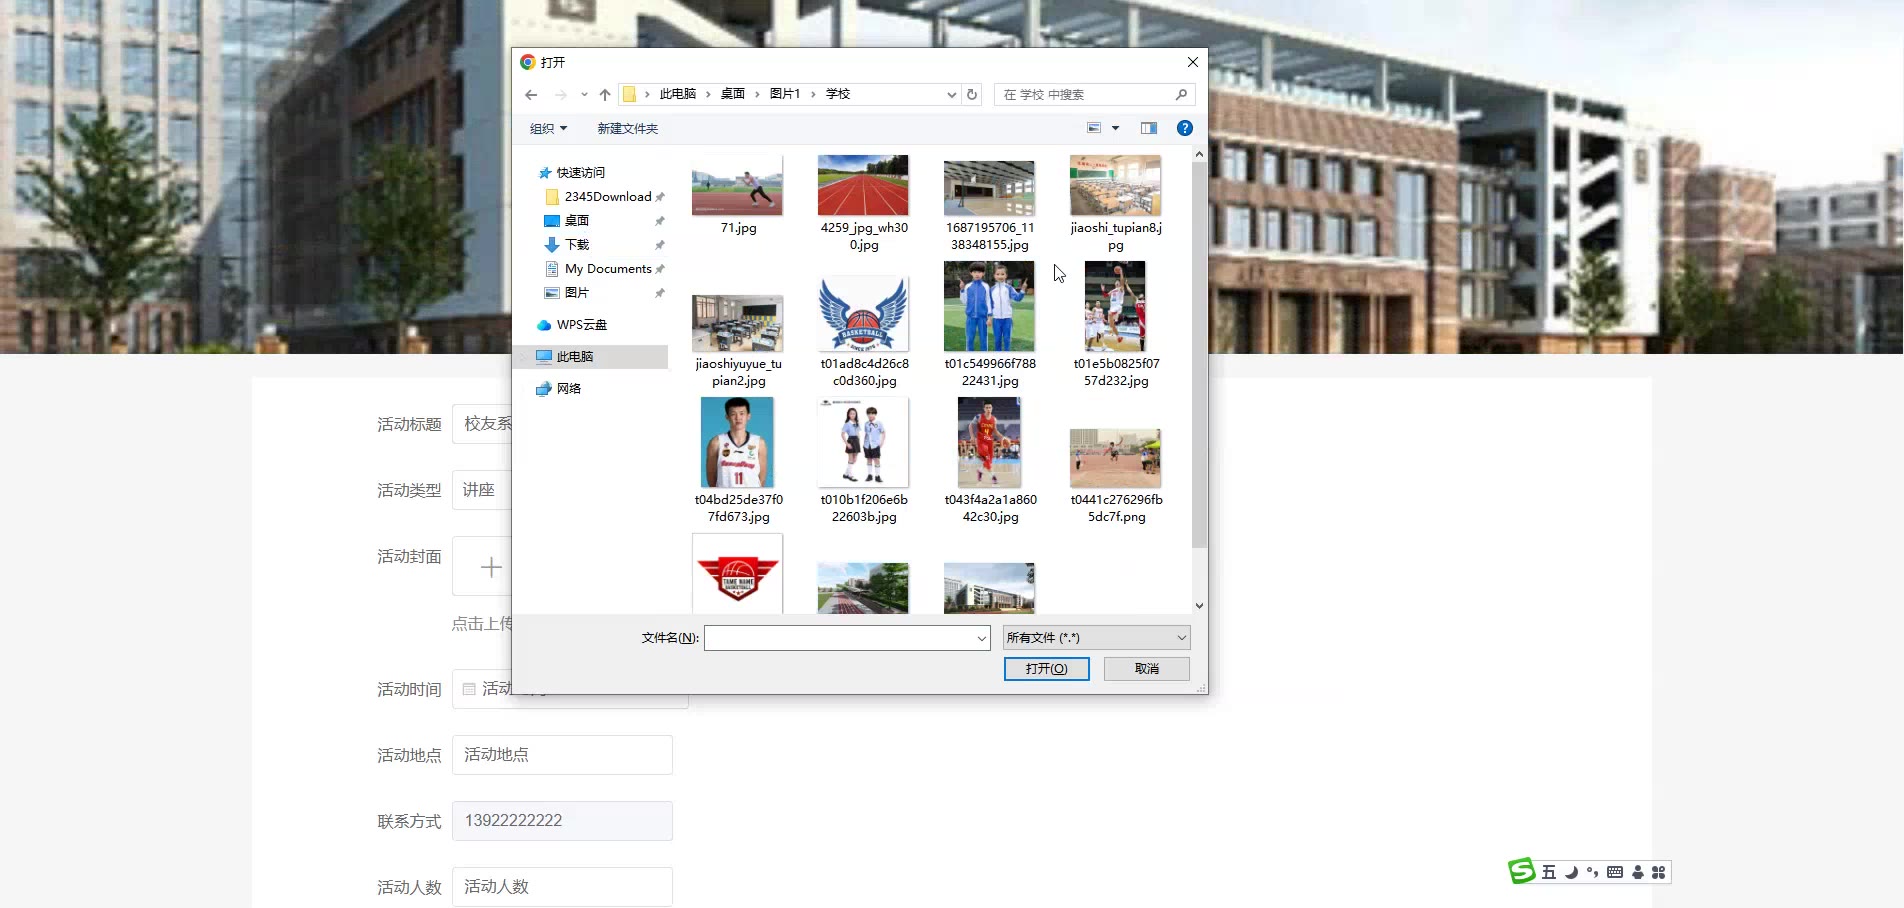Expand the address bar history dropdown
The image size is (1904, 908).
point(951,95)
